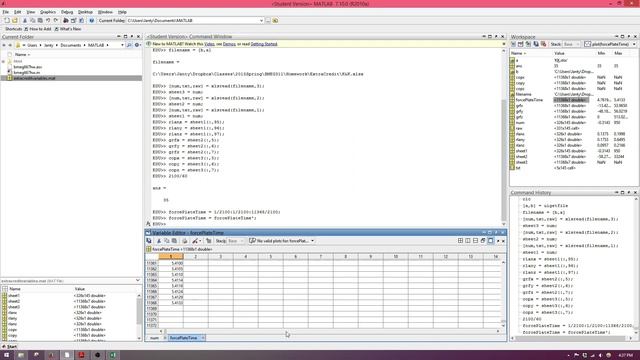Click the browse-for-folder ellipsis button
This screenshot has height=360, width=640.
pyautogui.click(x=268, y=20)
